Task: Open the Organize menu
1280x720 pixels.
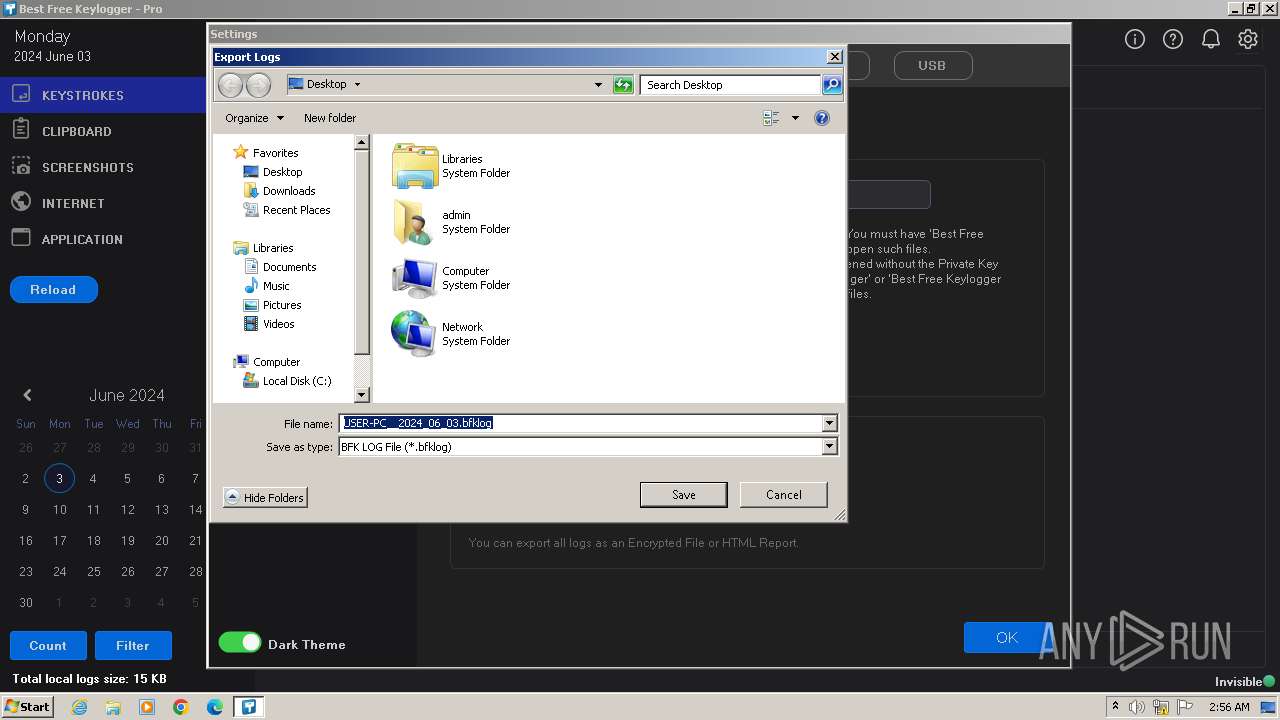Action: click(x=254, y=118)
